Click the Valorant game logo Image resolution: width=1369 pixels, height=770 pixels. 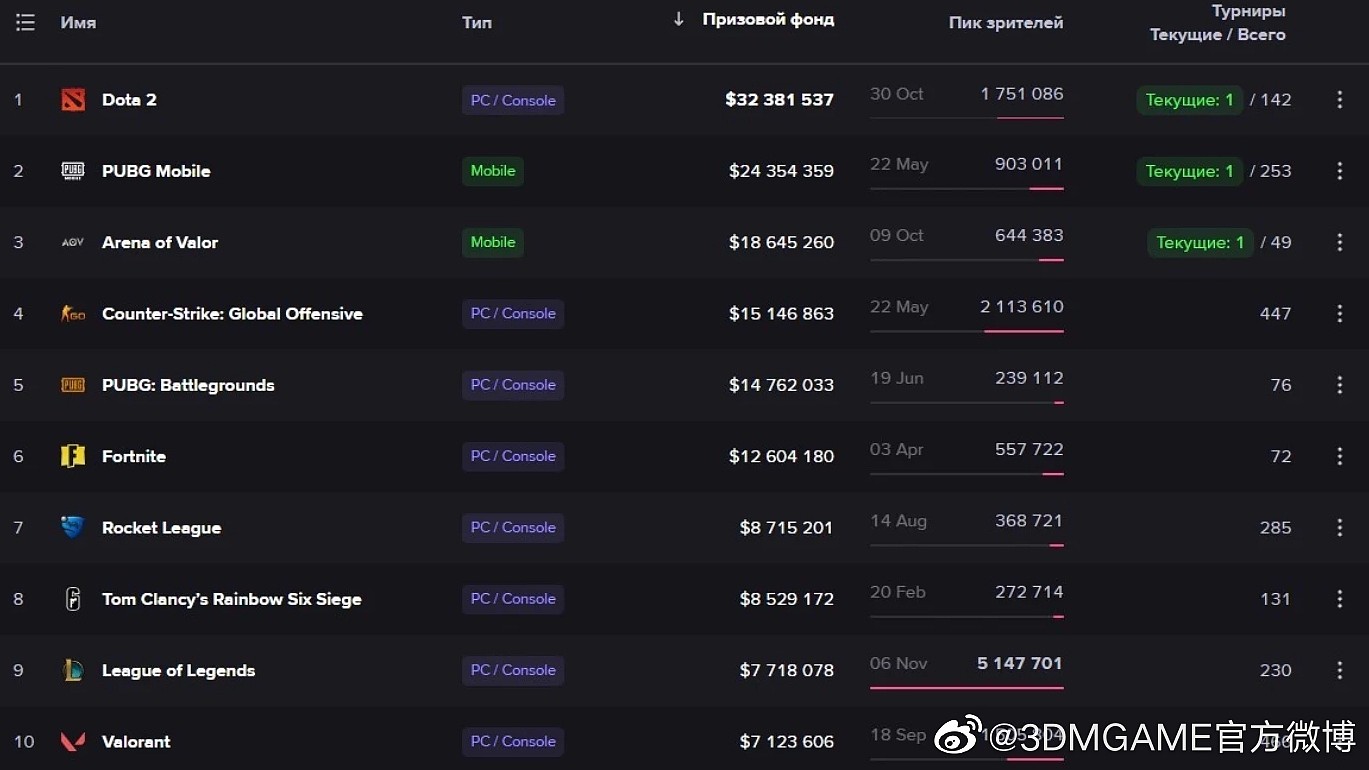coord(73,742)
